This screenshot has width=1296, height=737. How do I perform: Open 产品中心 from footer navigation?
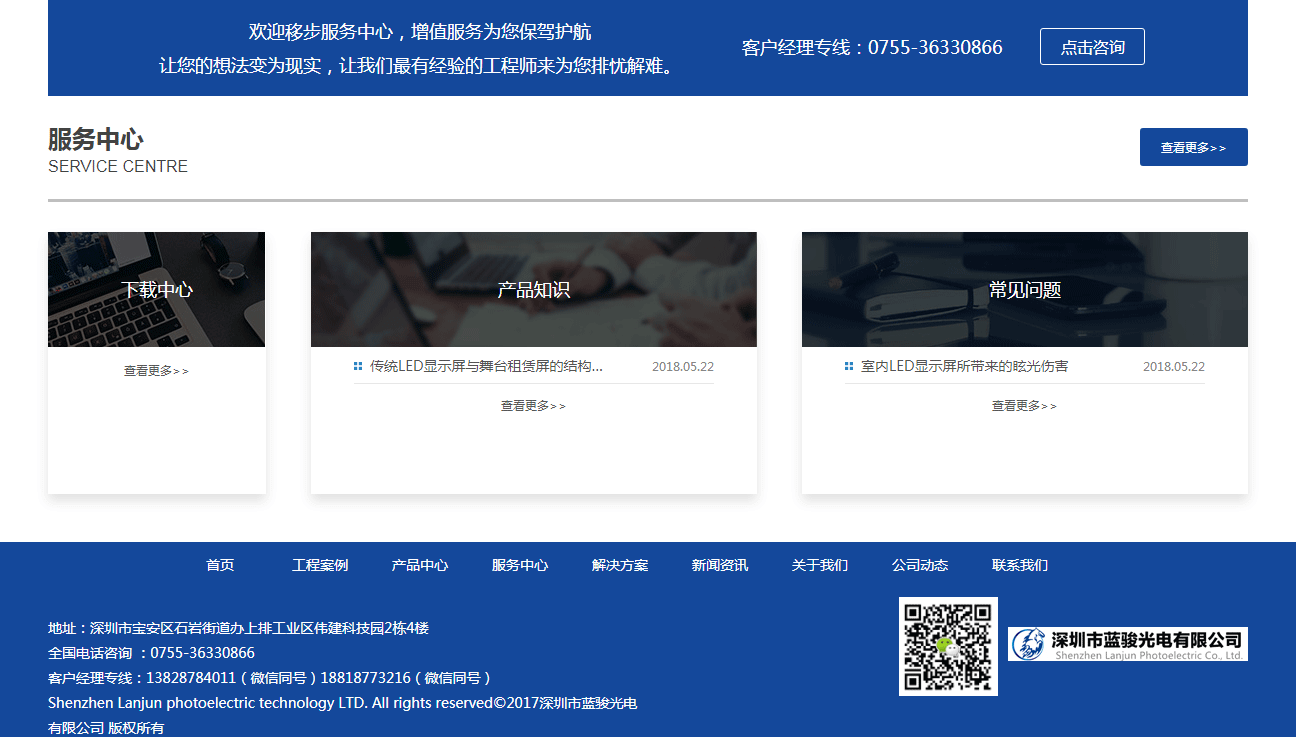[420, 565]
